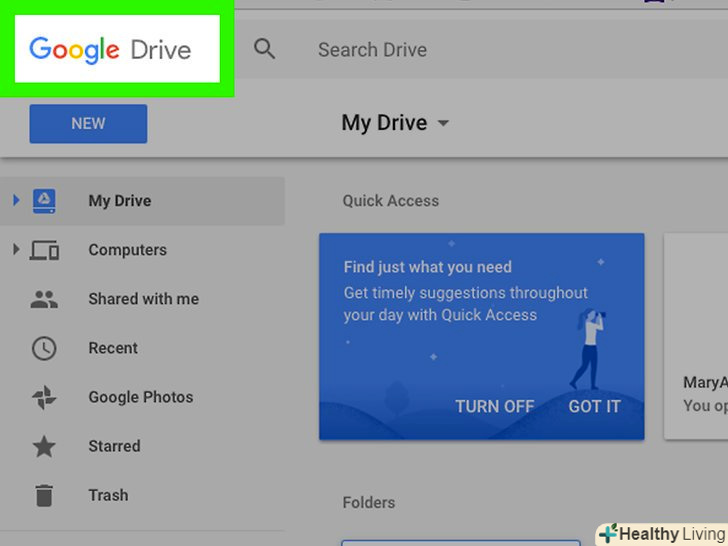The height and width of the screenshot is (546, 728).
Task: Expand the Computers tree arrow
Action: (16, 249)
